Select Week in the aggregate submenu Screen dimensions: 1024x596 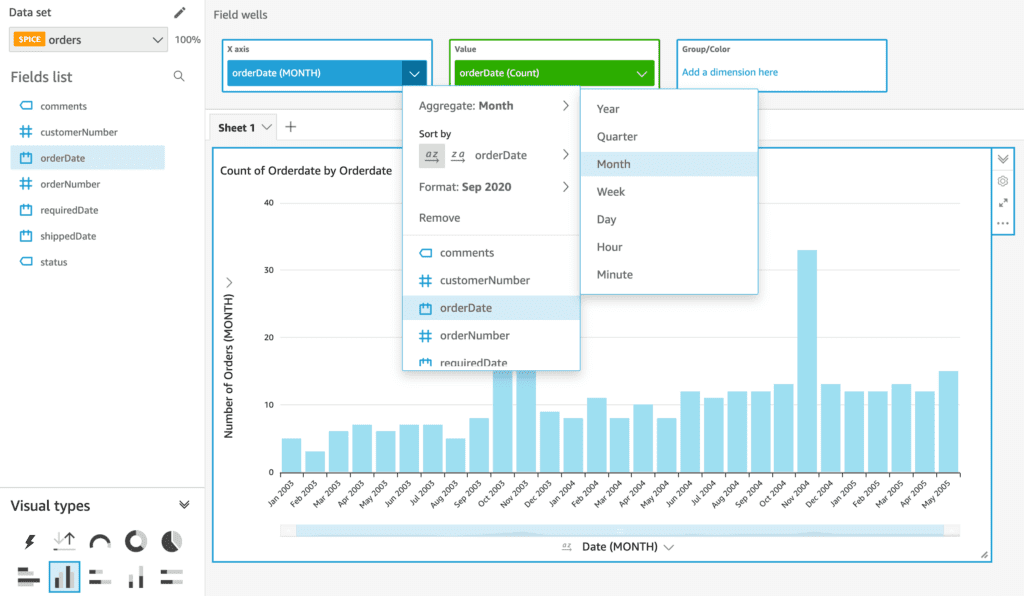click(x=669, y=192)
